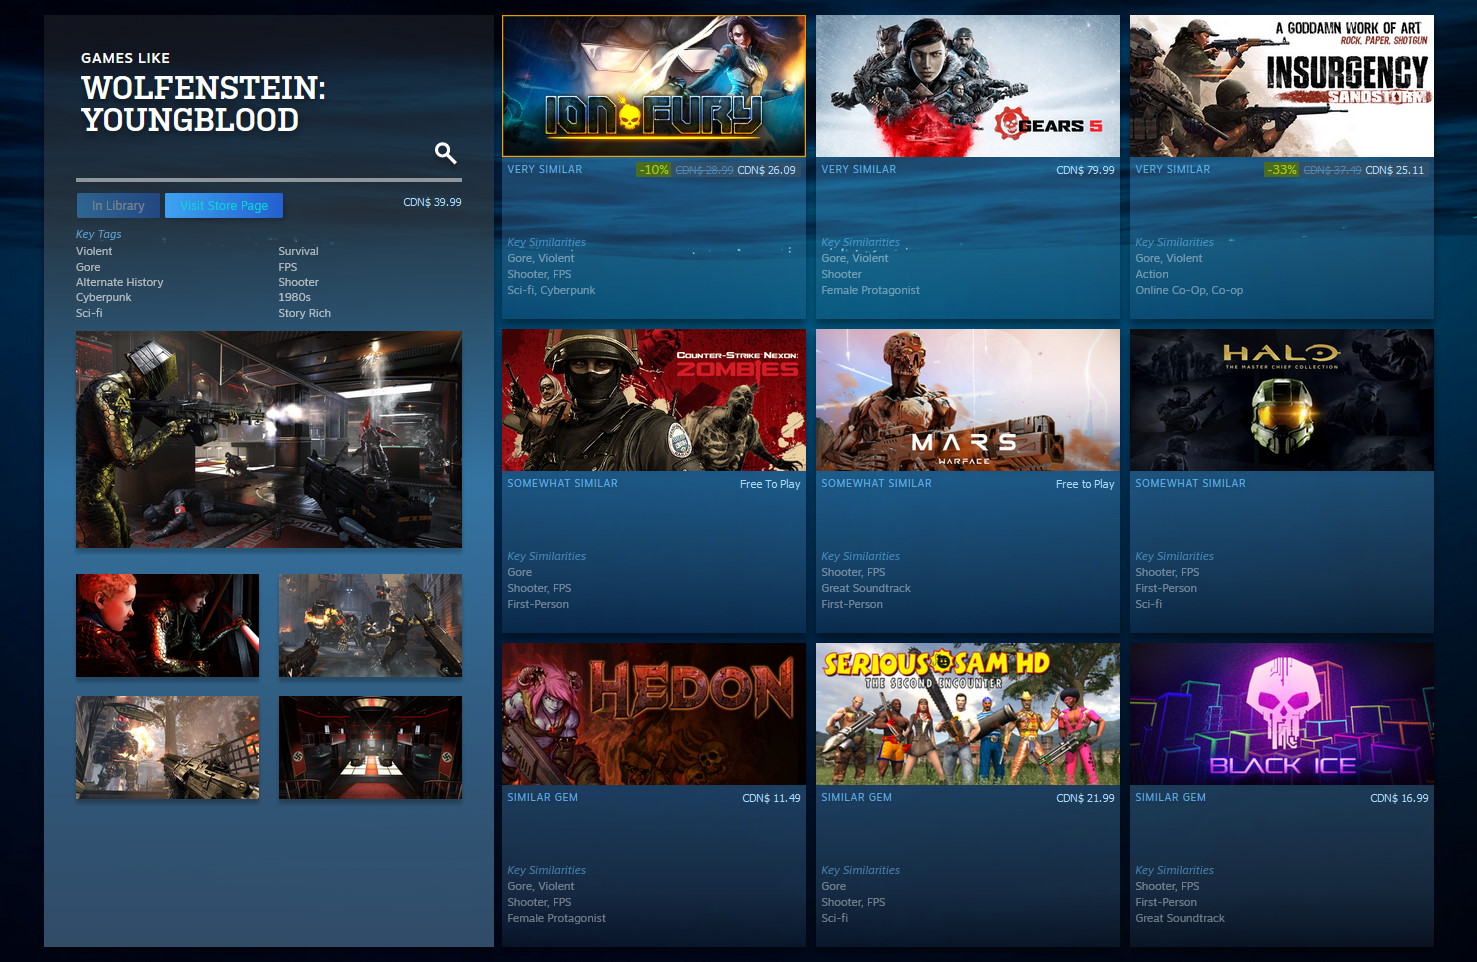Screen dimensions: 1477x962
Task: Select the red banner hall screenshot thumbnail
Action: pos(370,748)
